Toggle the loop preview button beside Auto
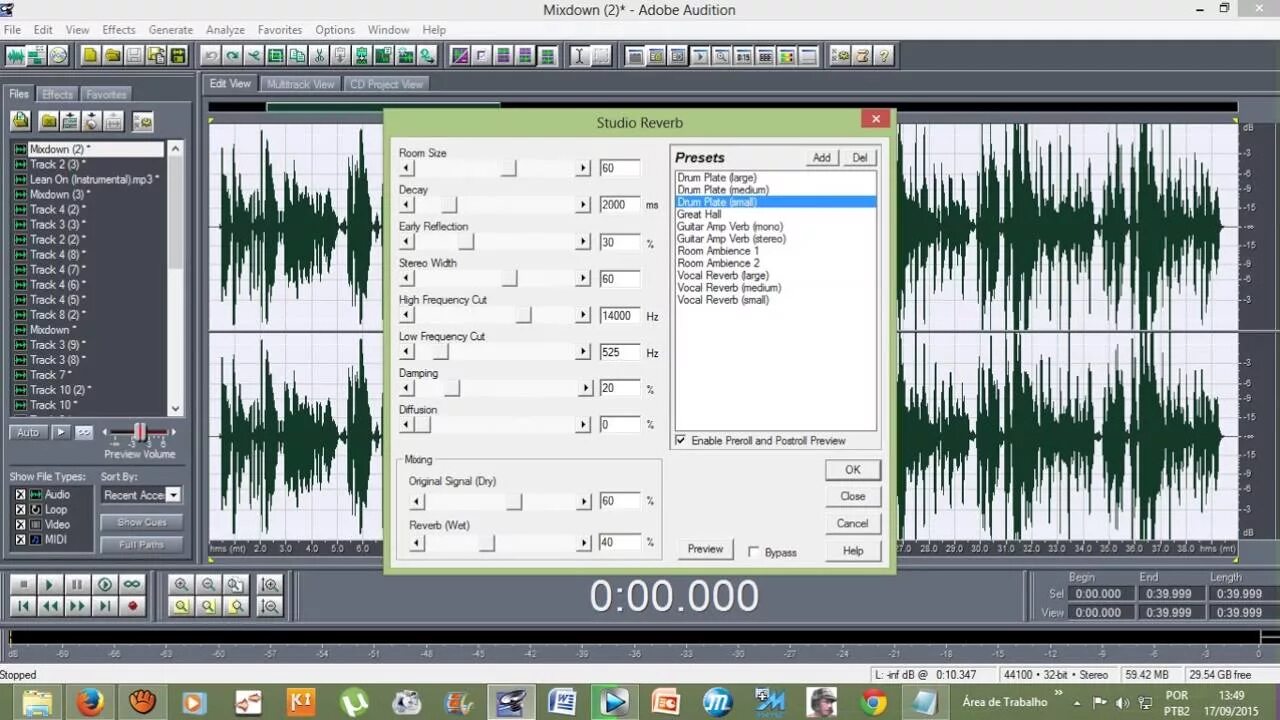This screenshot has width=1280, height=720. [x=84, y=433]
